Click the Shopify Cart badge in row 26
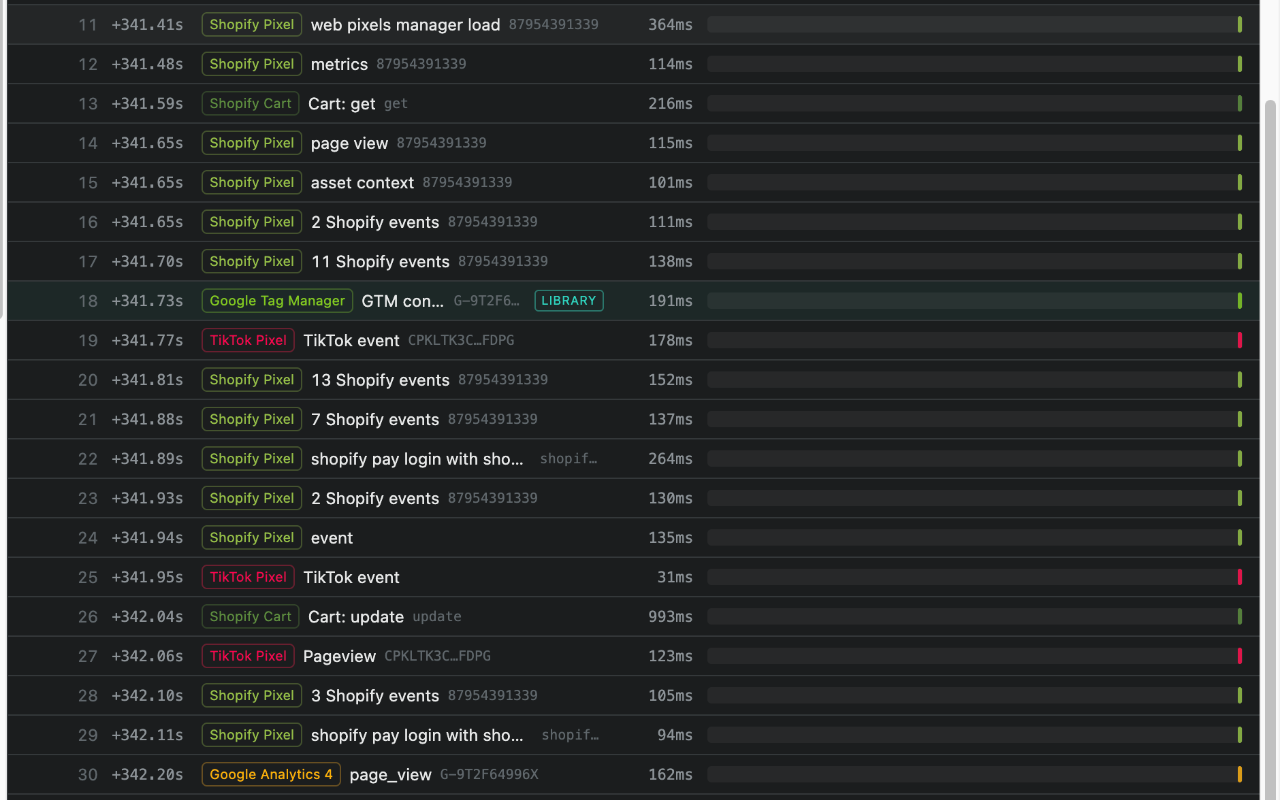Viewport: 1280px width, 800px height. click(x=250, y=616)
